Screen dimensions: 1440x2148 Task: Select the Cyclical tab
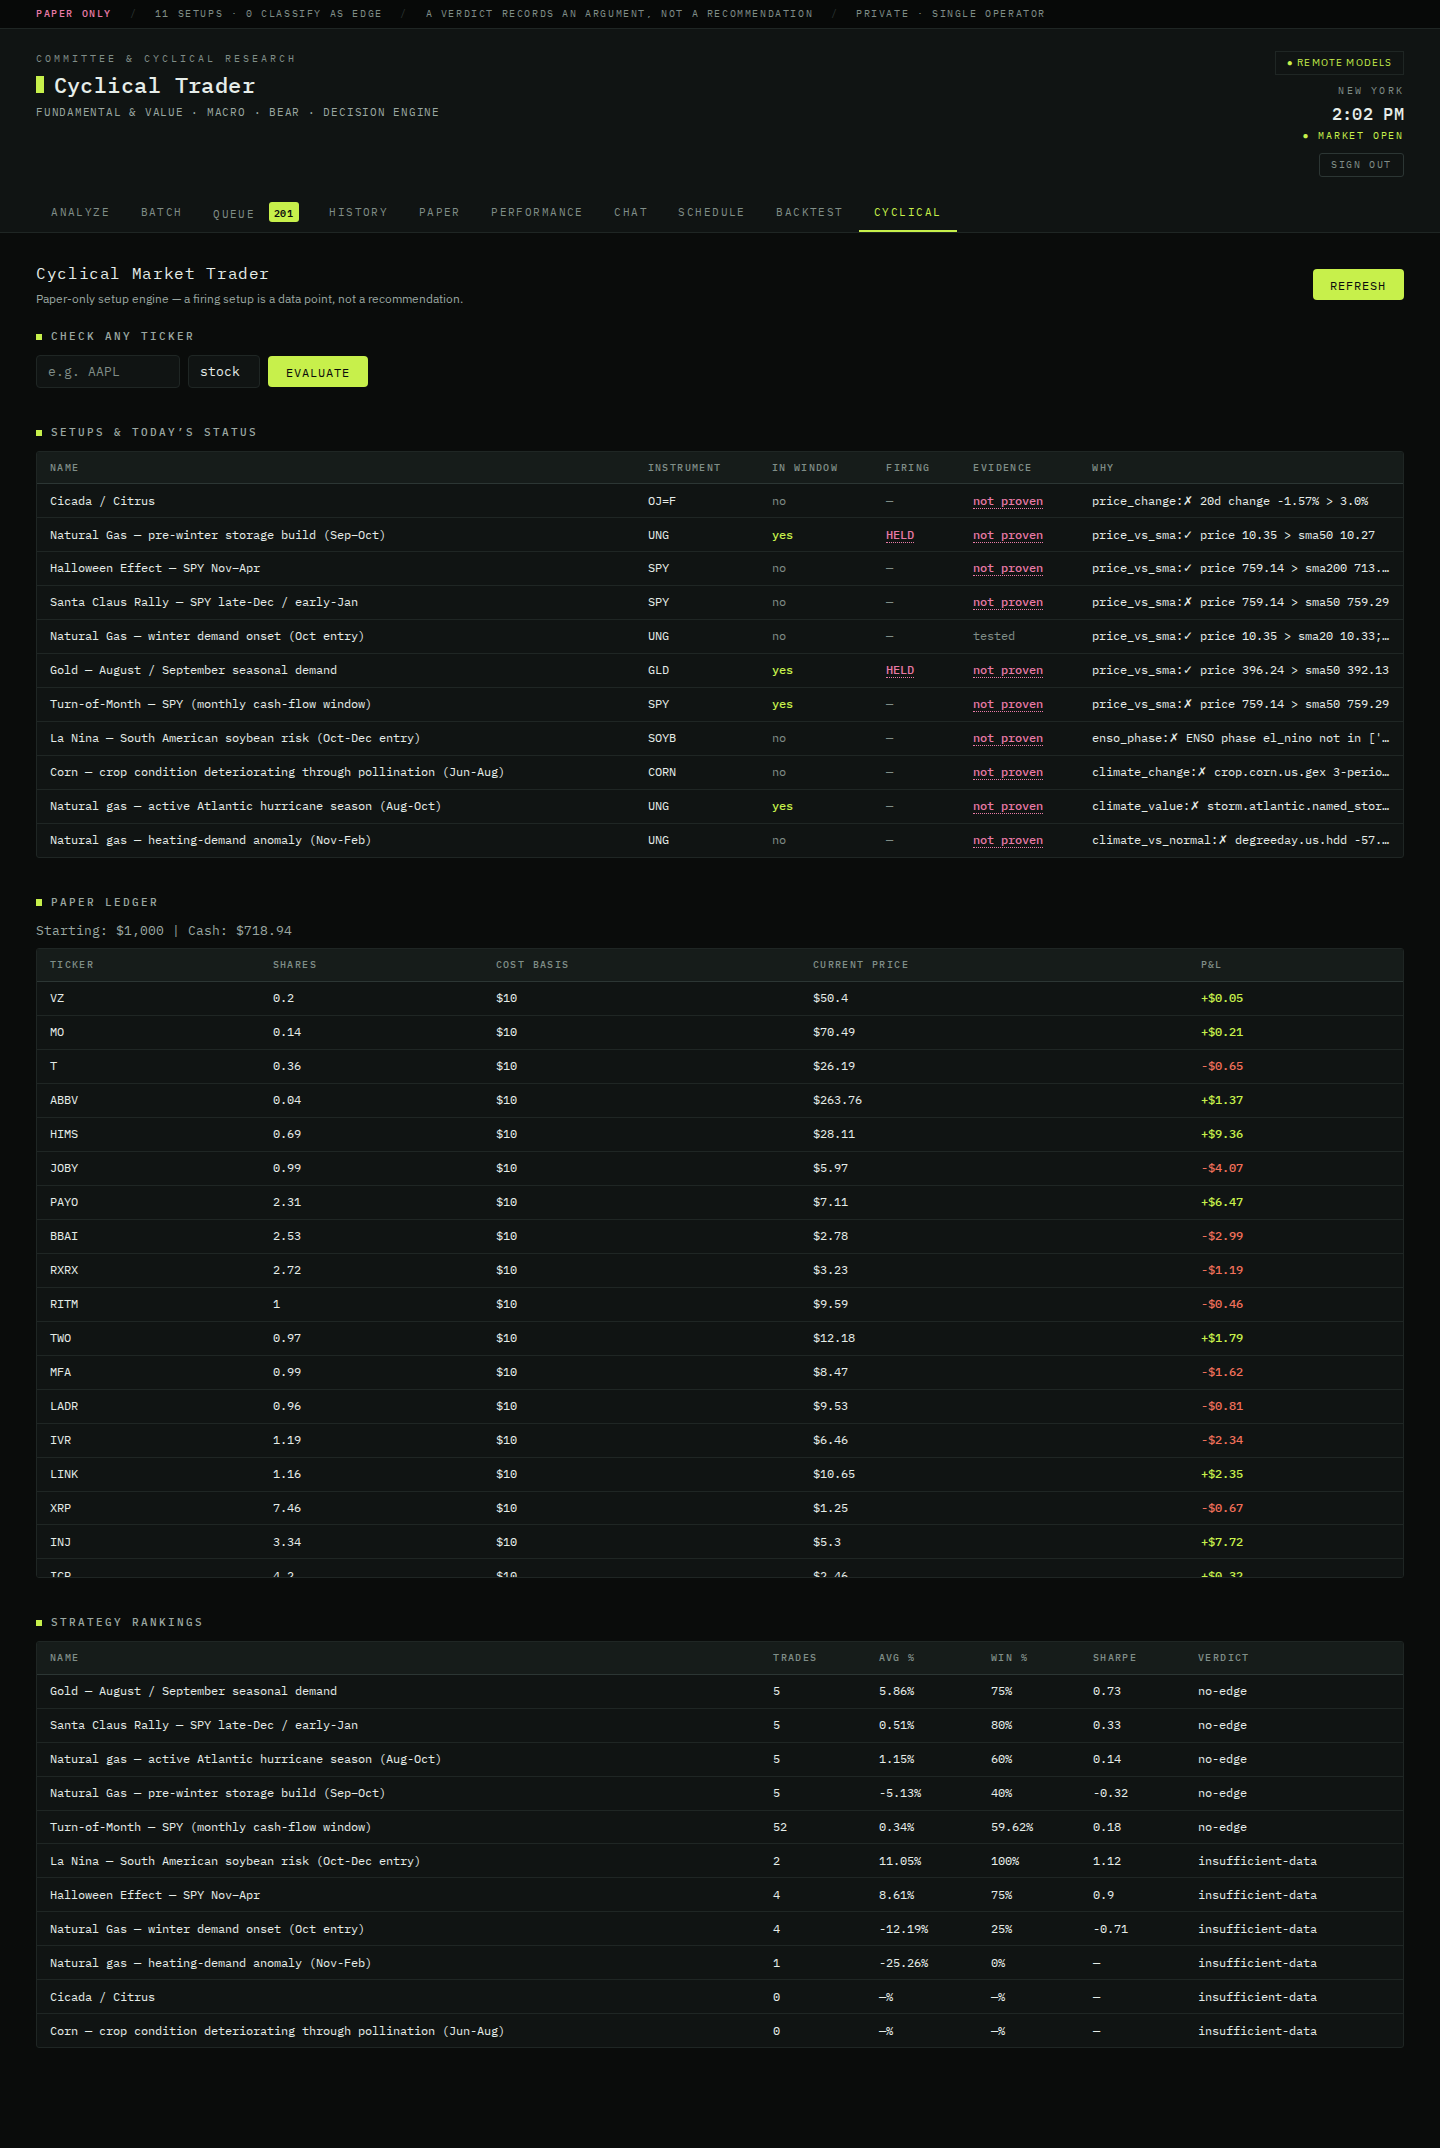(907, 212)
